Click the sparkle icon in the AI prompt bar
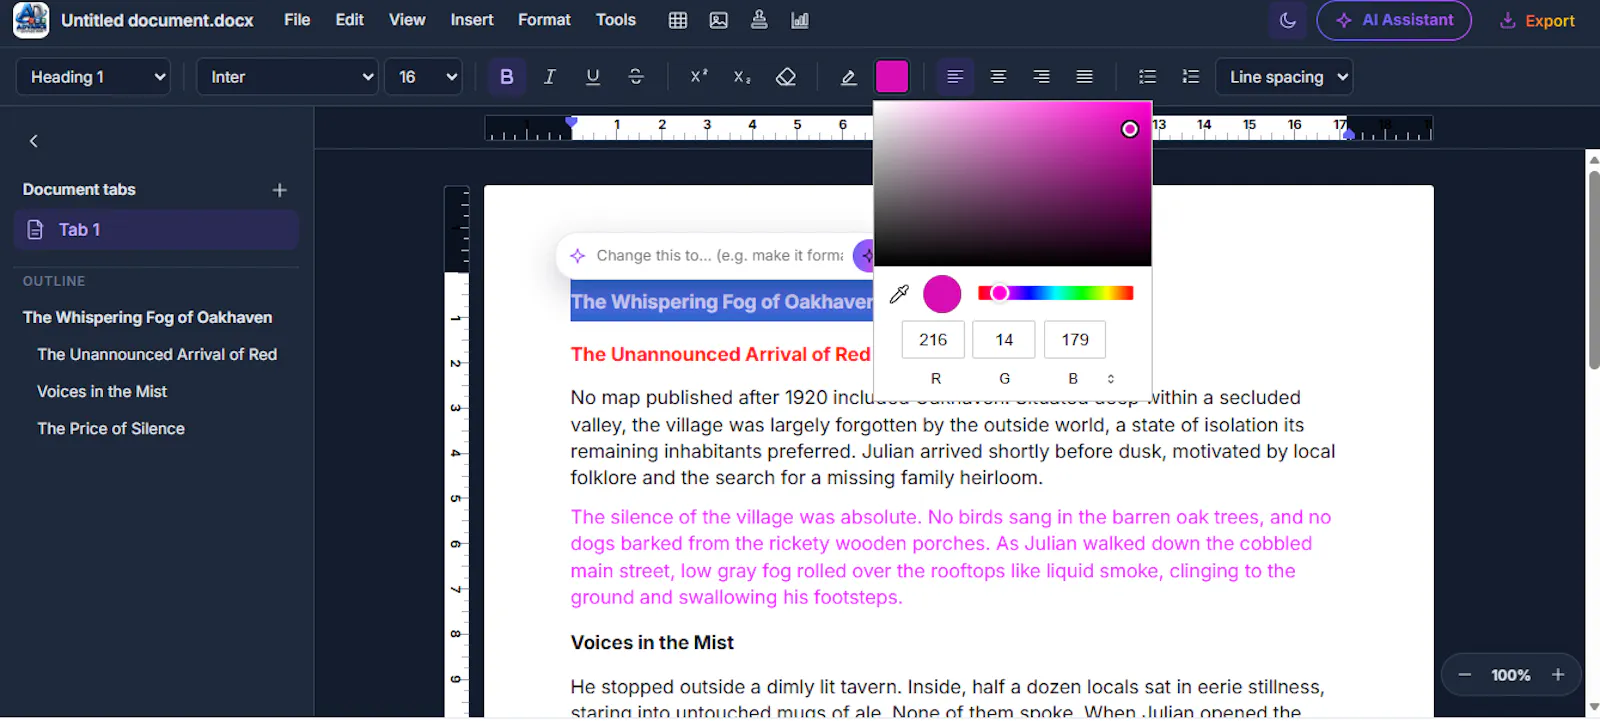 pos(577,256)
